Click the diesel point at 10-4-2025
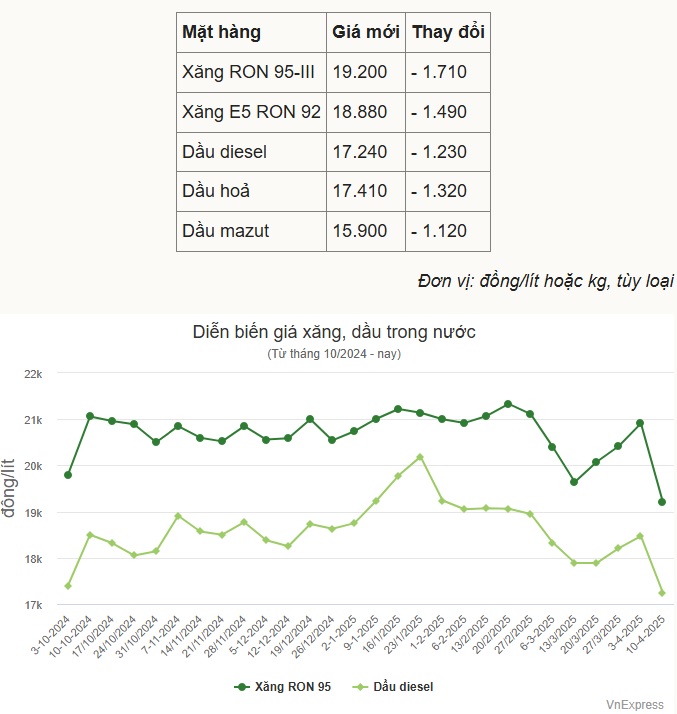Image resolution: width=677 pixels, height=714 pixels. pos(662,593)
